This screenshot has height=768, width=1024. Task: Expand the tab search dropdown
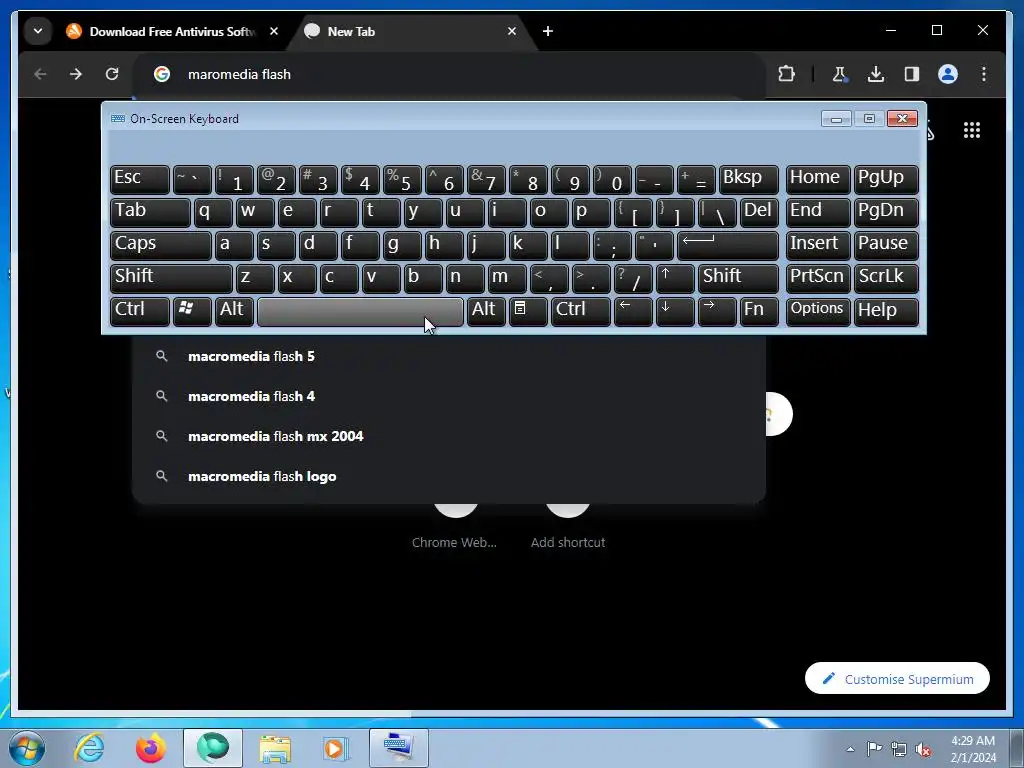coord(38,31)
